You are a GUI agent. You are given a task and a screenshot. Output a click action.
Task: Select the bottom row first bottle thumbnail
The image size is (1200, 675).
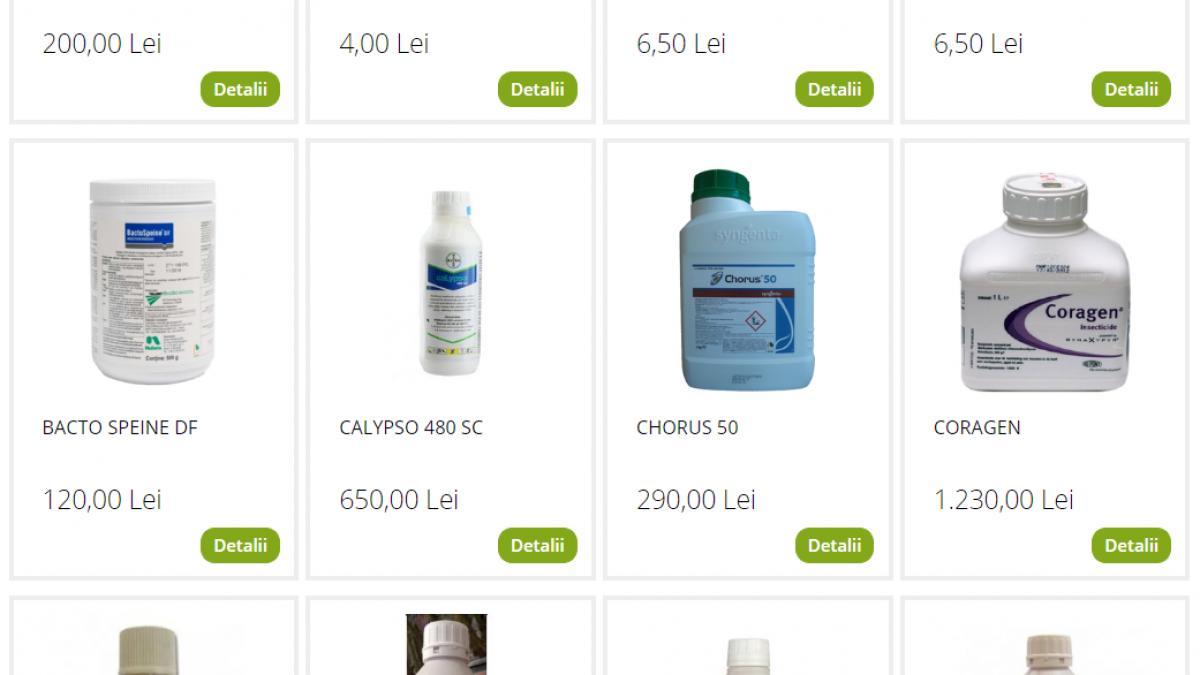click(152, 649)
